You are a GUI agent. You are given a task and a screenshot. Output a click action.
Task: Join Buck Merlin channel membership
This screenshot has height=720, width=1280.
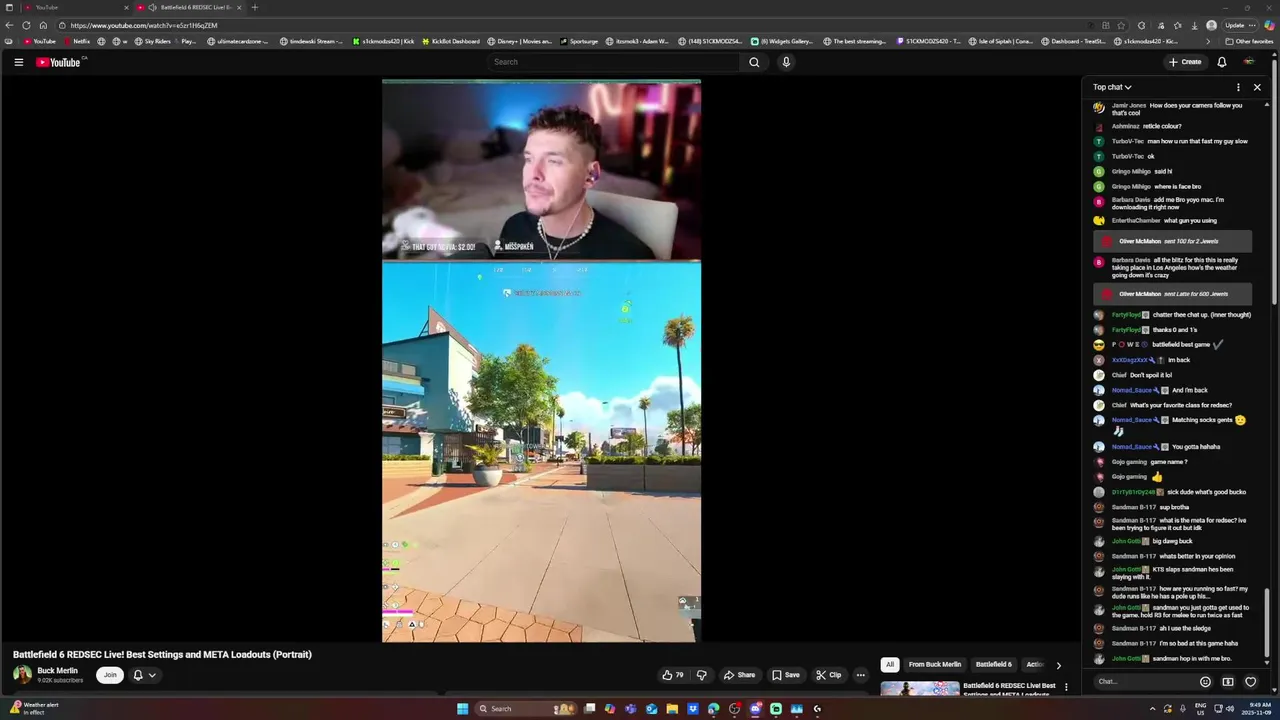110,675
